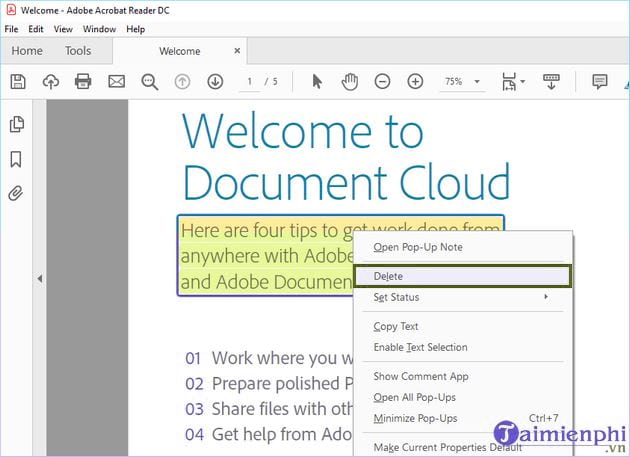Open Attachments paperclip panel
Screen dimensions: 630x457
pos(16,193)
